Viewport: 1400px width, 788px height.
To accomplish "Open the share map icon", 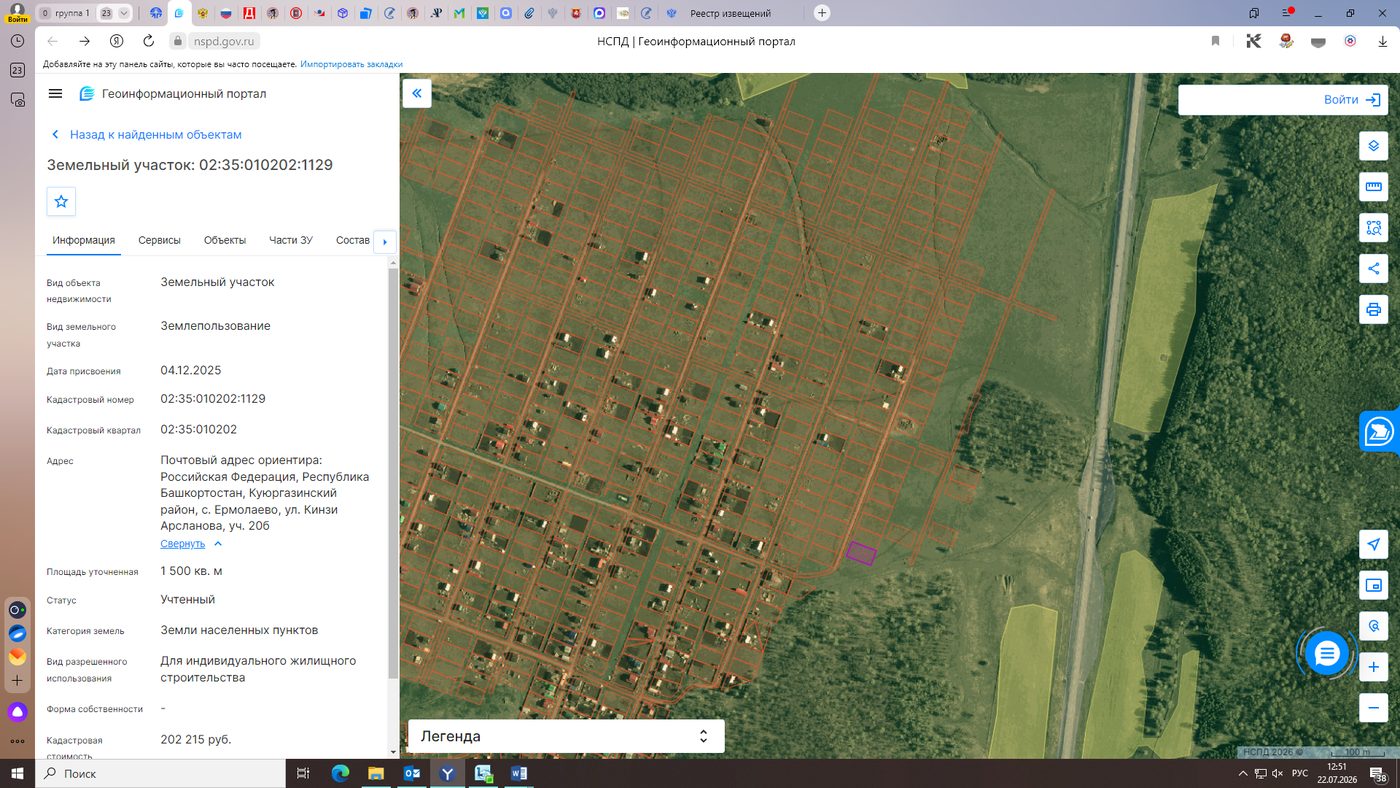I will (x=1373, y=268).
